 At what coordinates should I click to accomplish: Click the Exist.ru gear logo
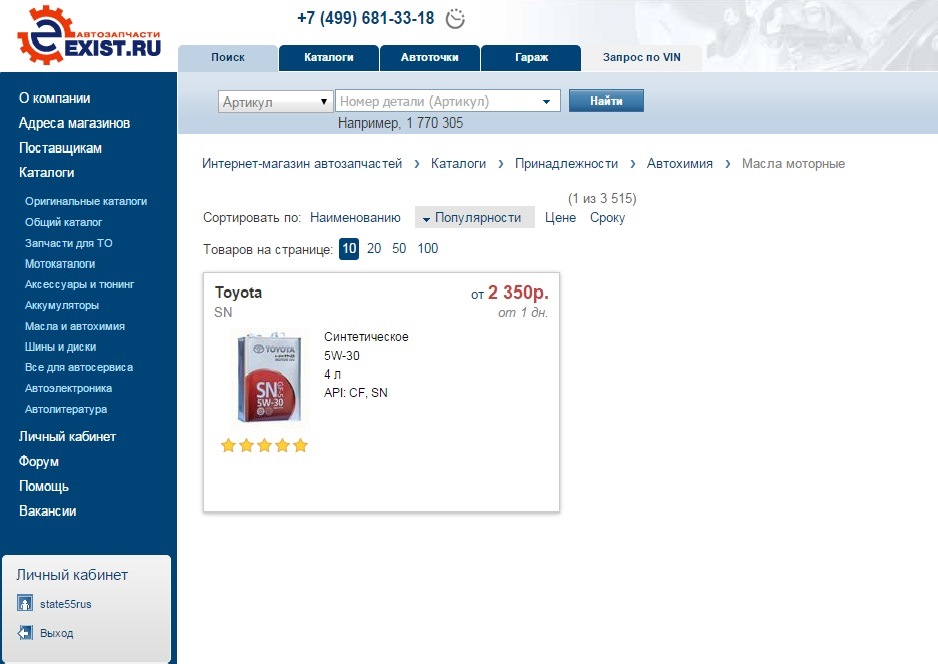pos(89,35)
